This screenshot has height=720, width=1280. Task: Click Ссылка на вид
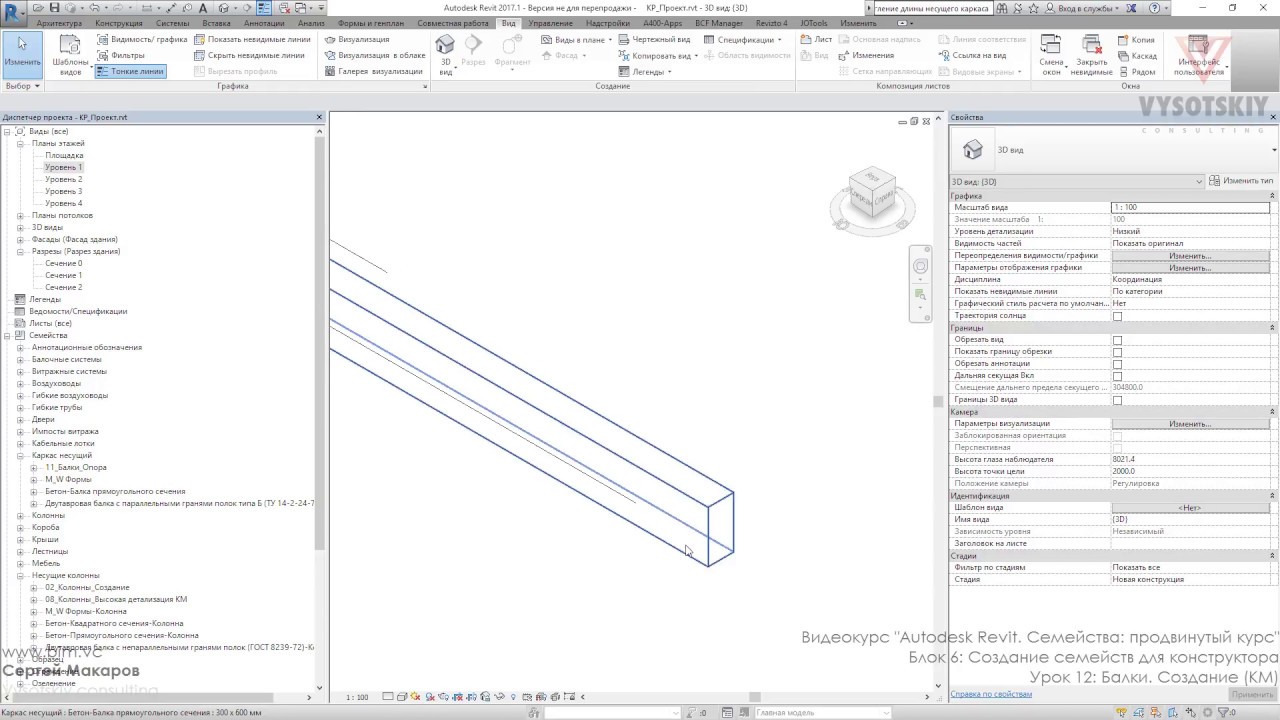[972, 56]
